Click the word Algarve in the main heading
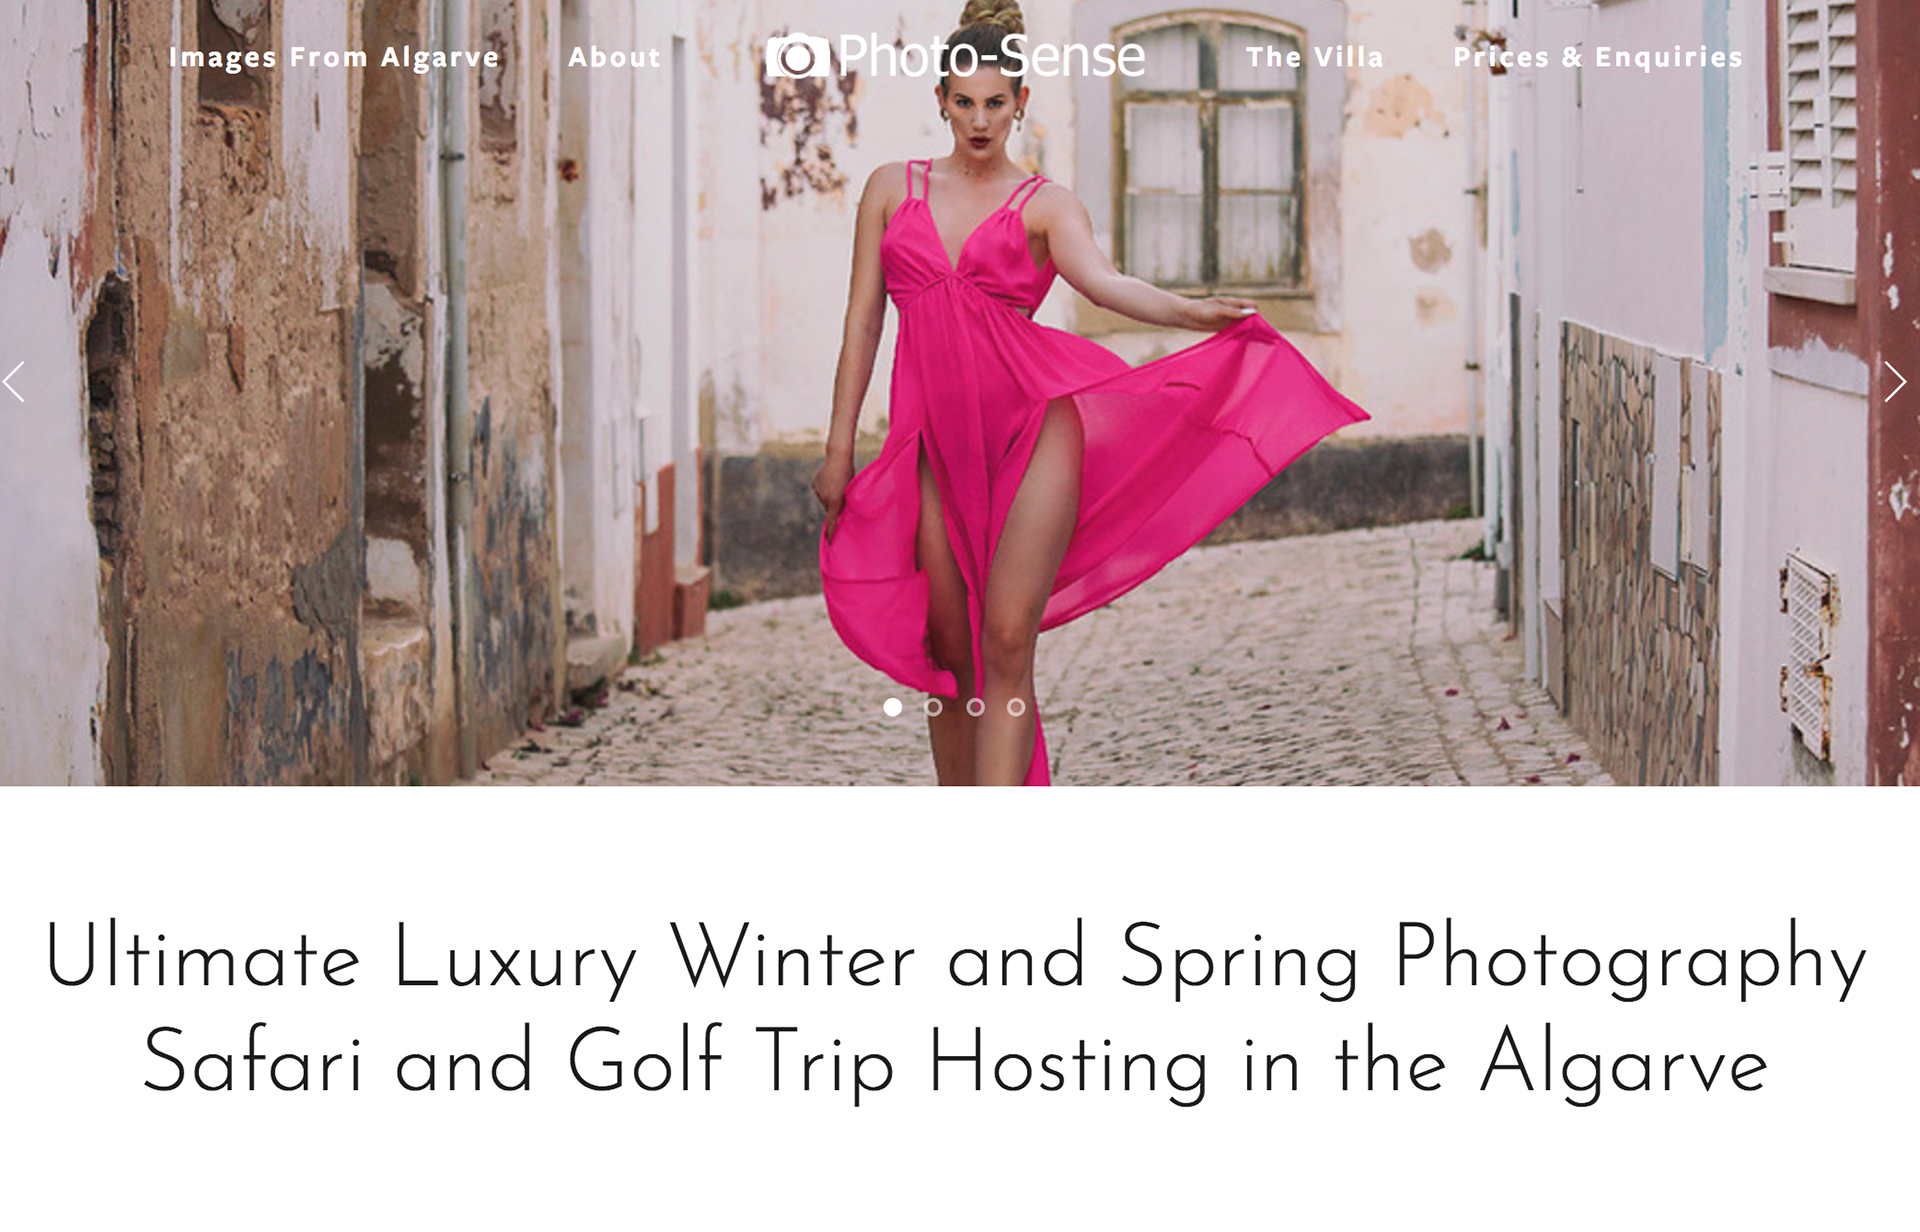The height and width of the screenshot is (1232, 1920). [x=1624, y=1062]
